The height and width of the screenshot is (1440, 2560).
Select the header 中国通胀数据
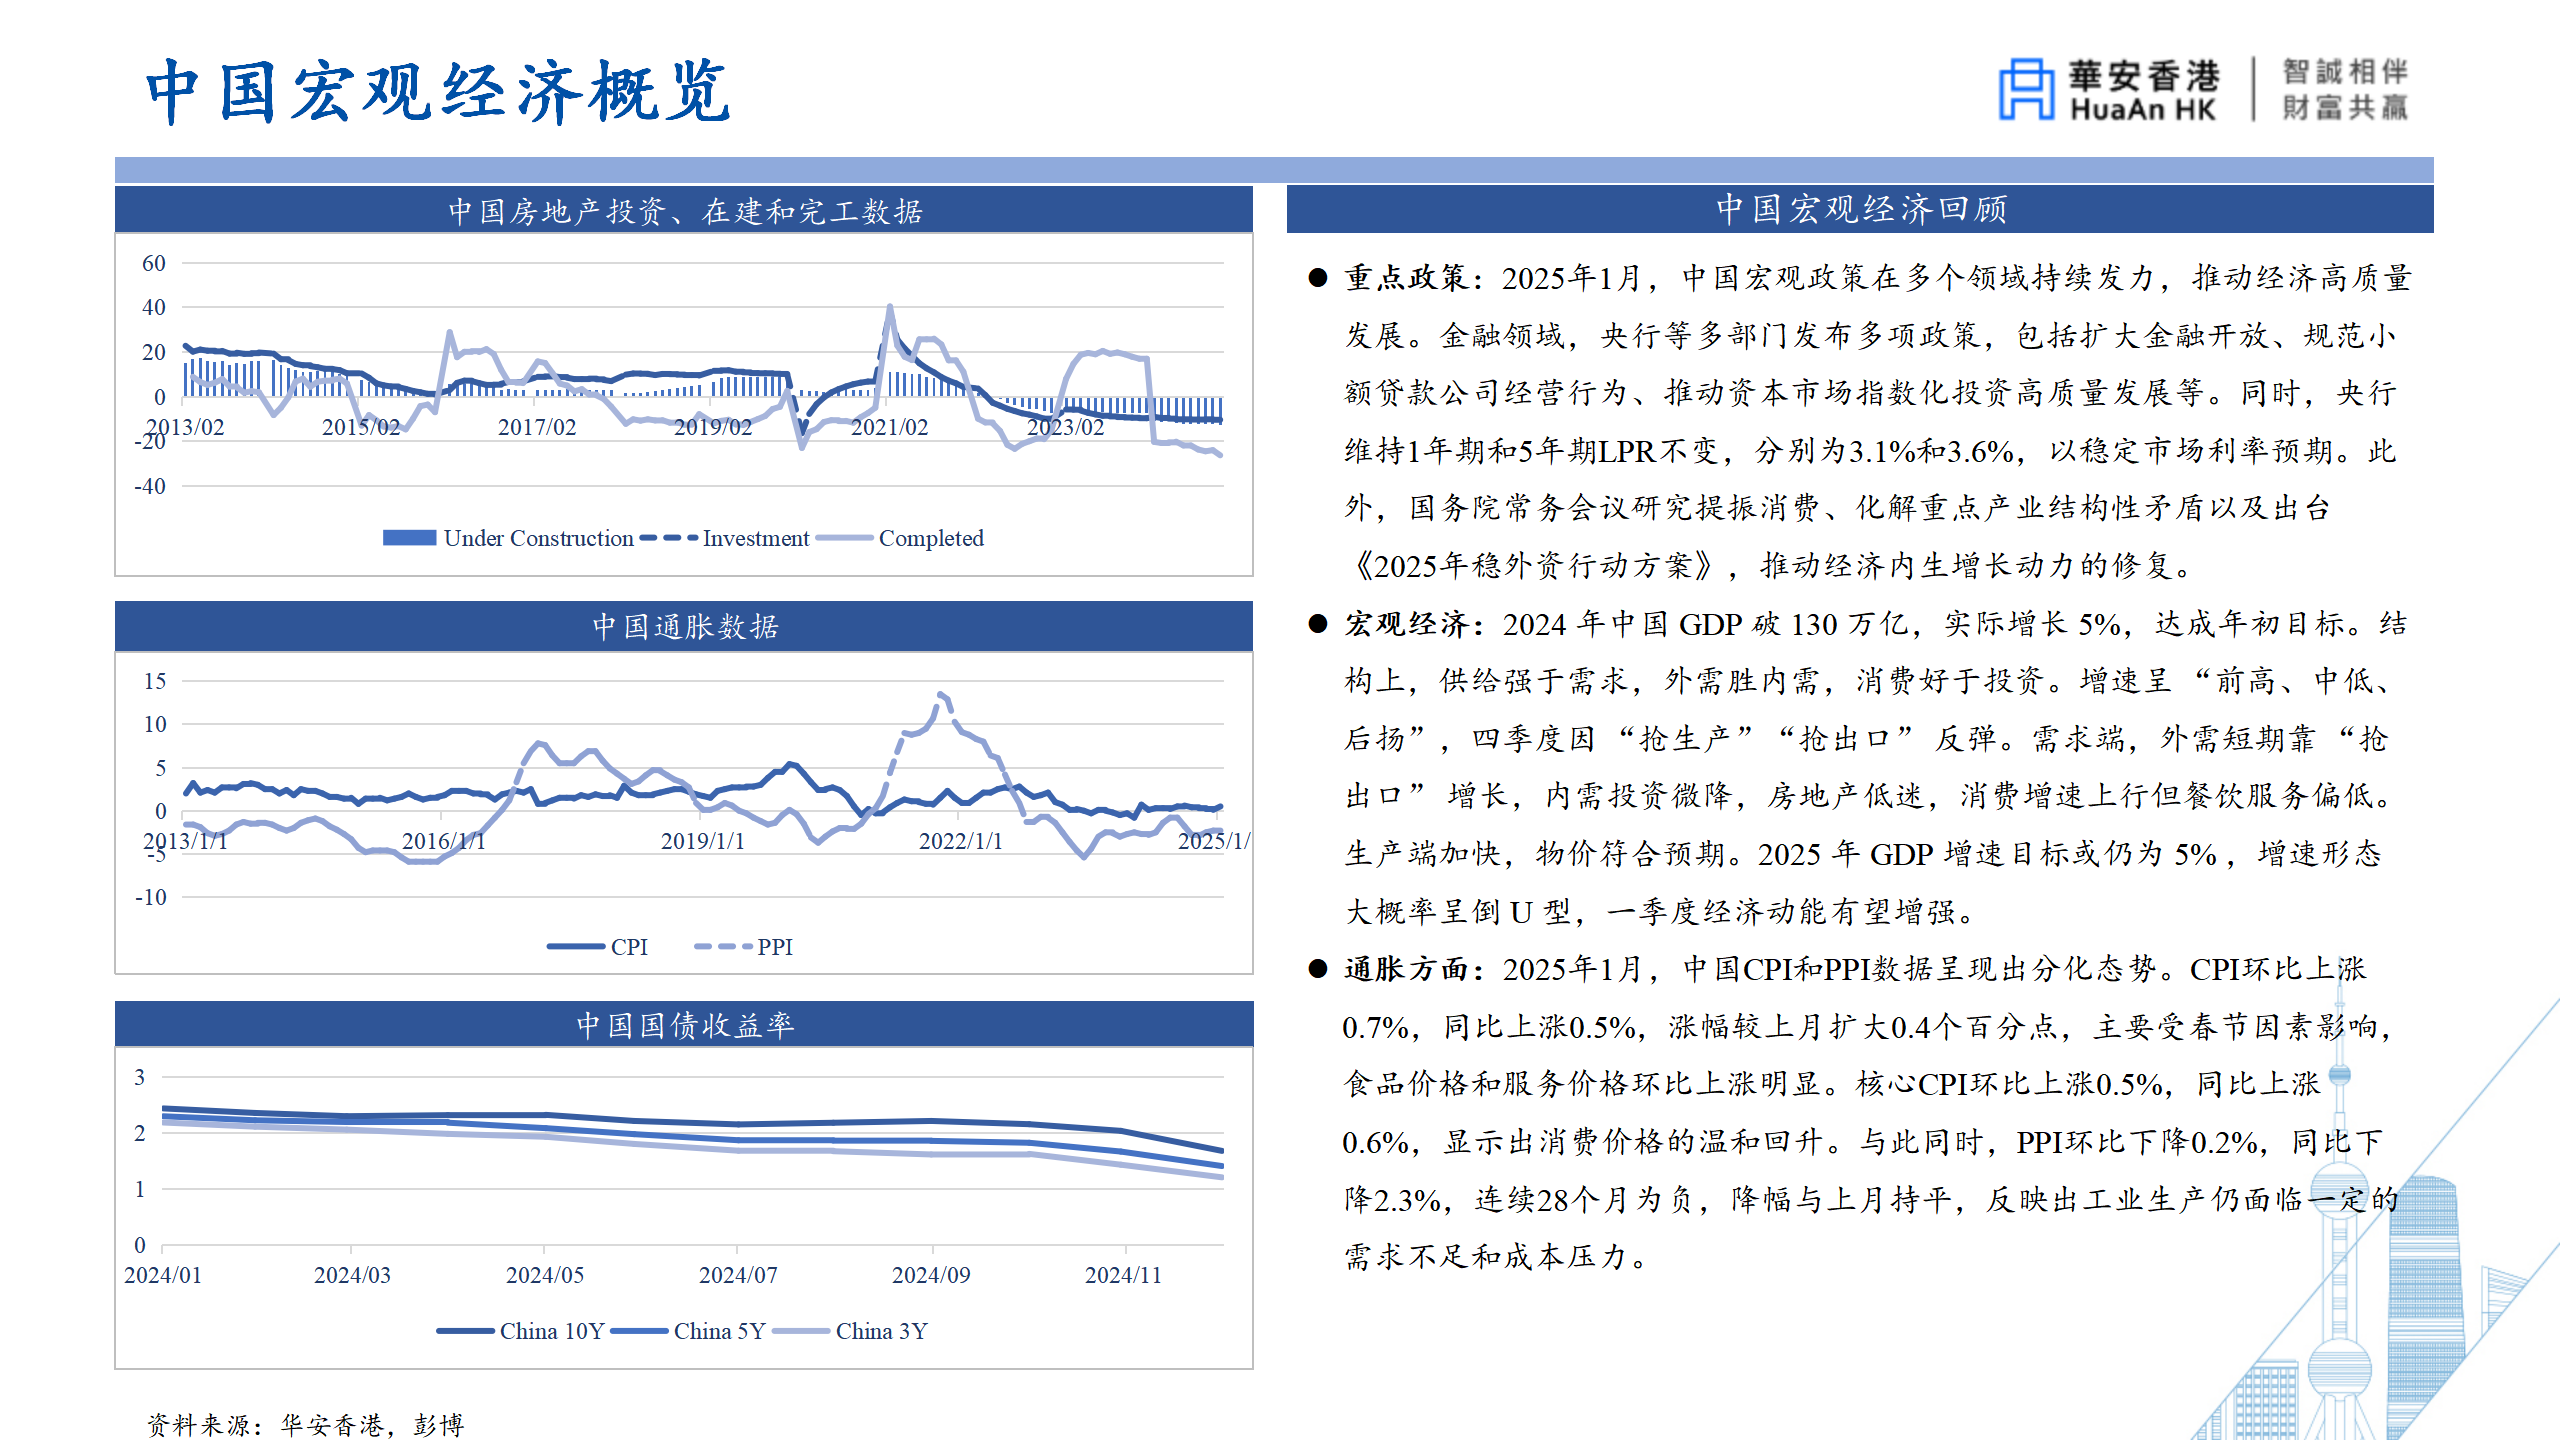[684, 626]
